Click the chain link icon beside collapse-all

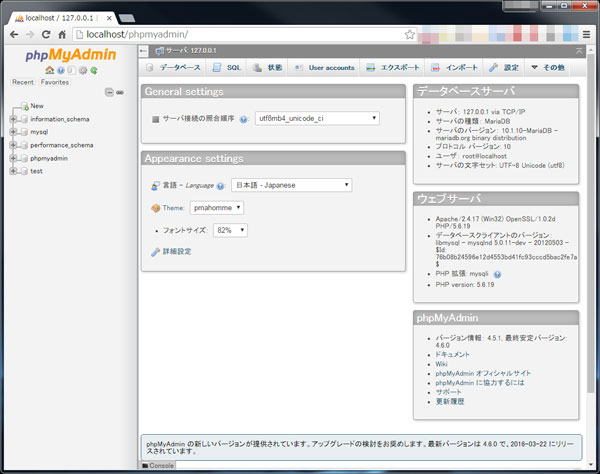pos(120,92)
